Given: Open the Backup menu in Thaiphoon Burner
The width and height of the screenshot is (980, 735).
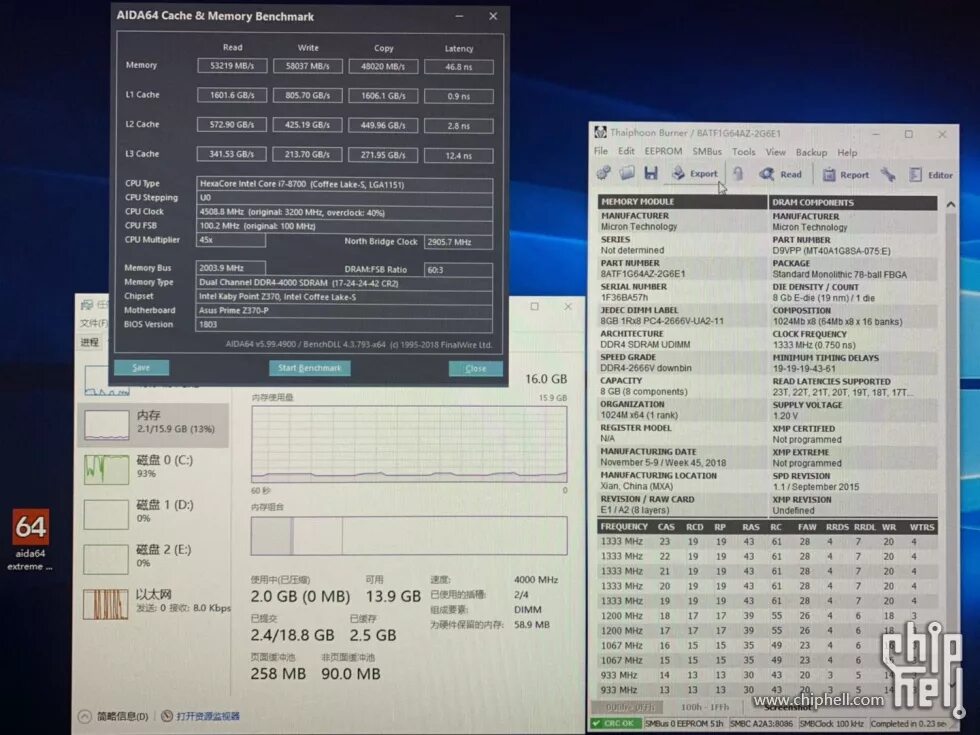Looking at the screenshot, I should 811,152.
